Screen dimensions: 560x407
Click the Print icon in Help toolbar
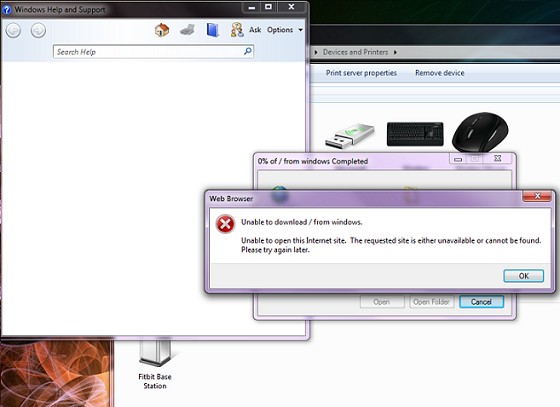(x=188, y=30)
